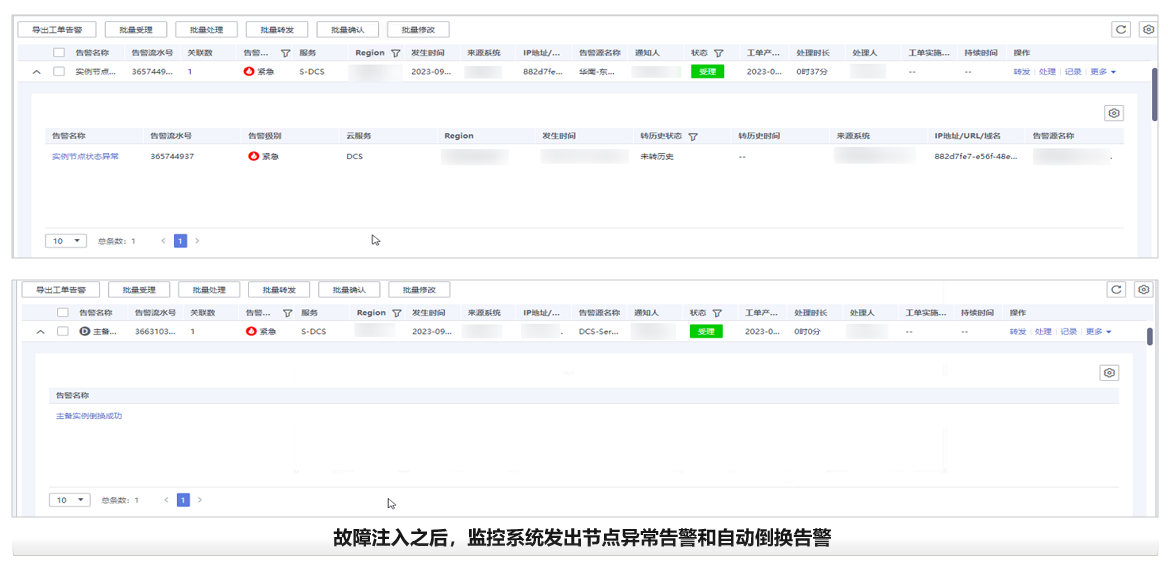1168x562 pixels.
Task: Click 导出工单告警 above the 主备 list
Action: click(60, 289)
